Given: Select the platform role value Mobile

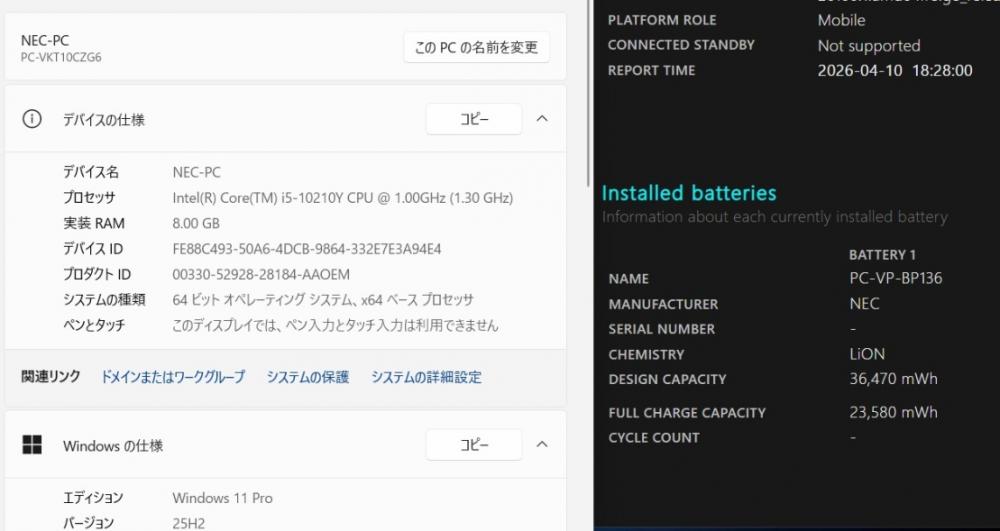Looking at the screenshot, I should 841,20.
